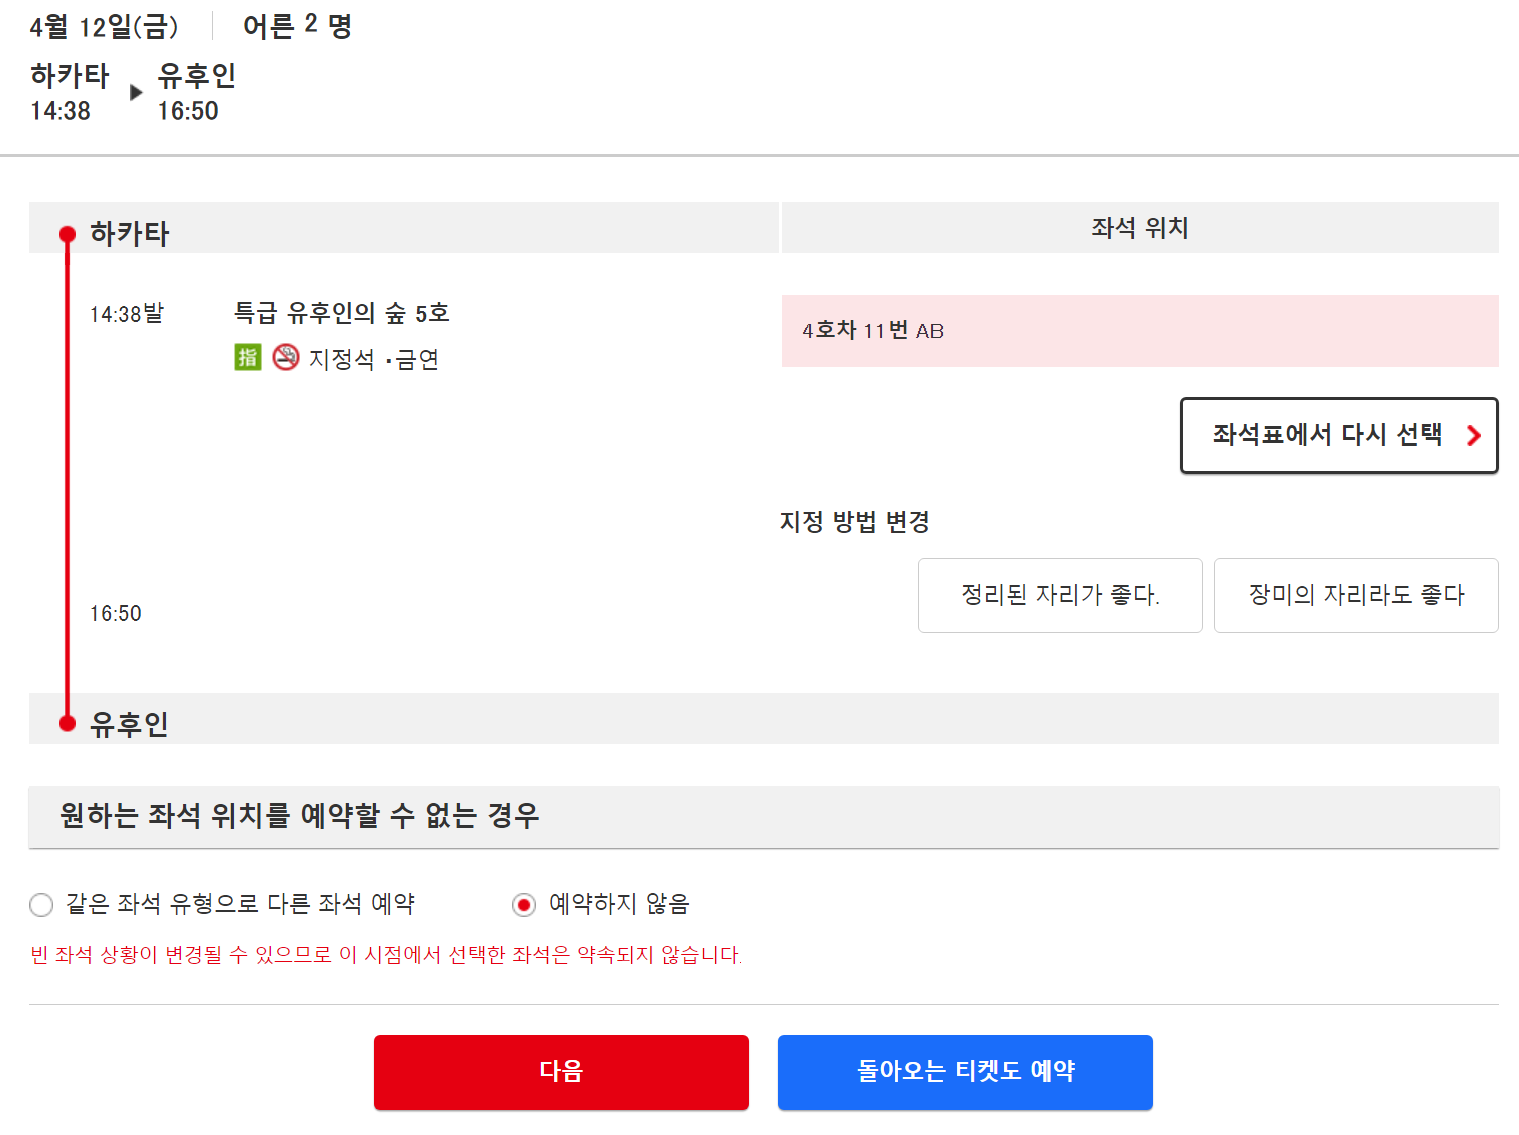This screenshot has height=1135, width=1519.
Task: Click the red 하카타 departure station dot
Action: pos(68,235)
